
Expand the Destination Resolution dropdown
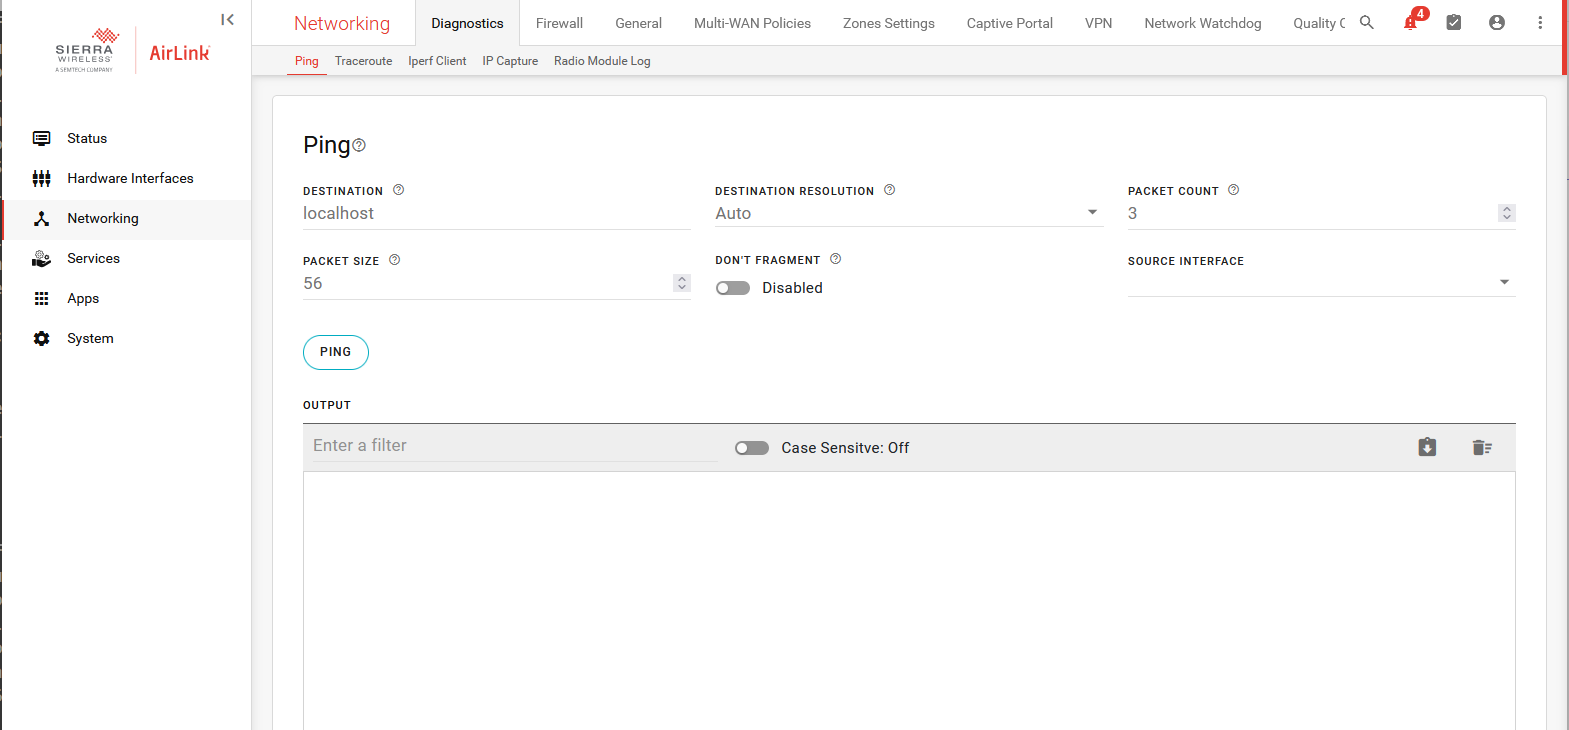click(x=1092, y=213)
